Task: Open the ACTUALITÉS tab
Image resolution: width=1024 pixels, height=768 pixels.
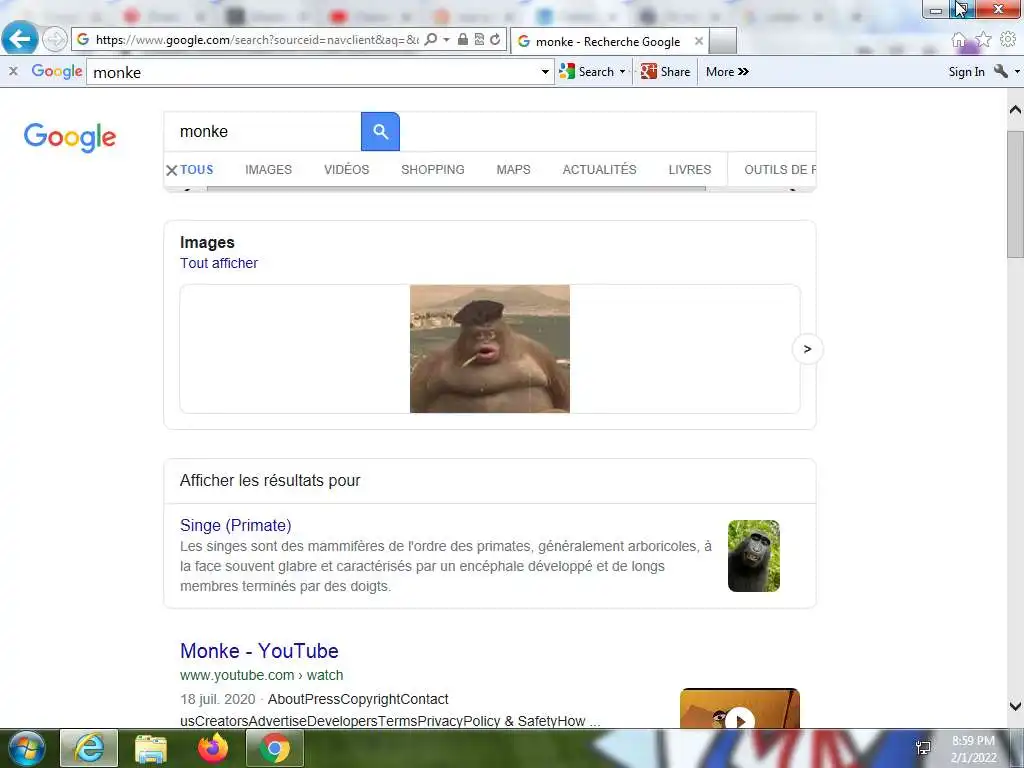Action: click(x=600, y=170)
